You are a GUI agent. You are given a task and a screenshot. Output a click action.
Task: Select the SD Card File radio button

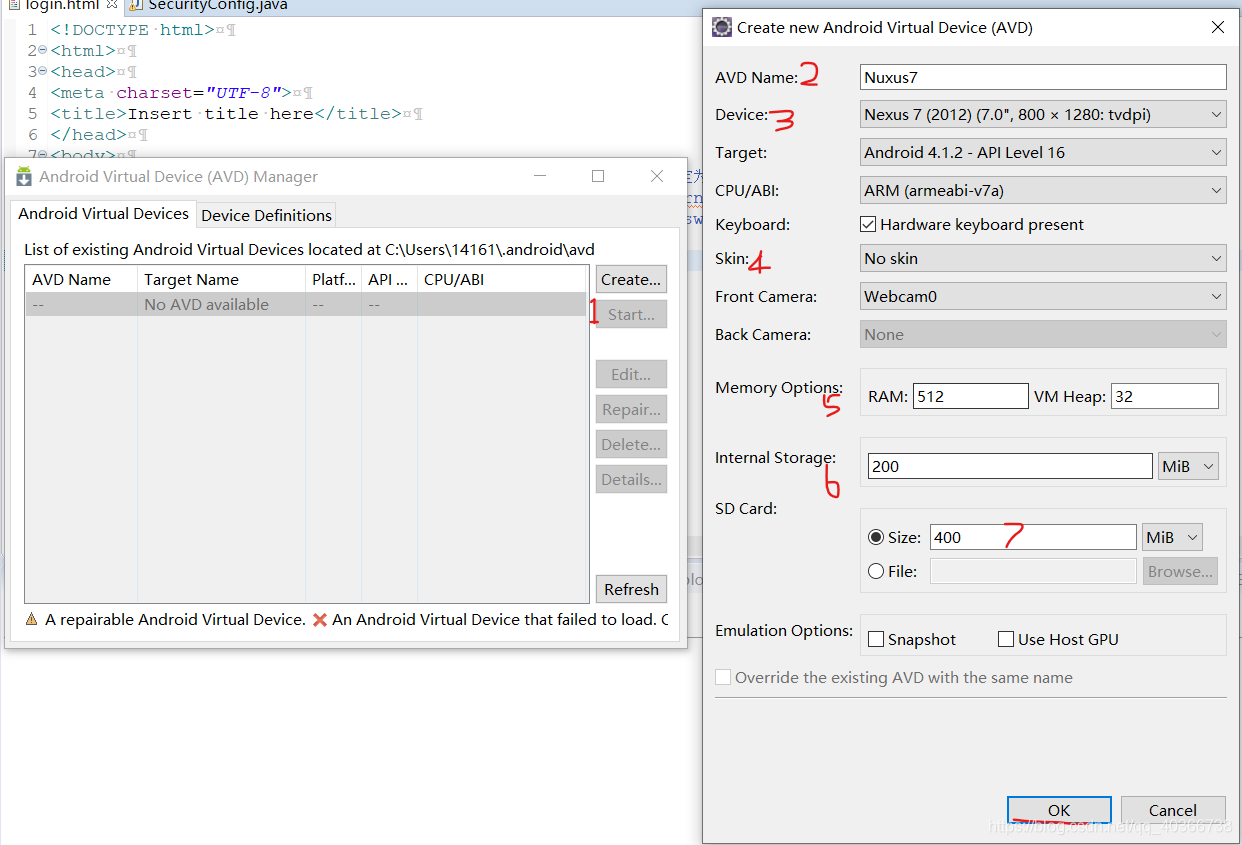click(x=876, y=571)
